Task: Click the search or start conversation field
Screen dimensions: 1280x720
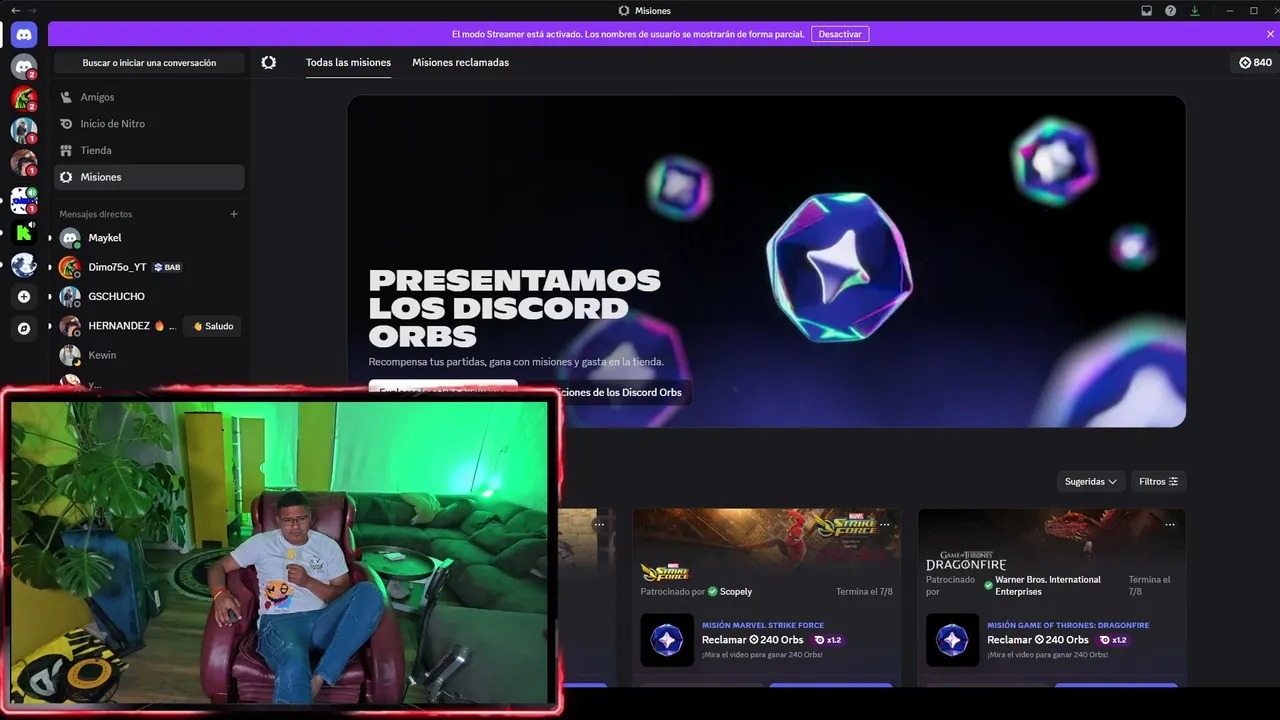Action: [149, 63]
